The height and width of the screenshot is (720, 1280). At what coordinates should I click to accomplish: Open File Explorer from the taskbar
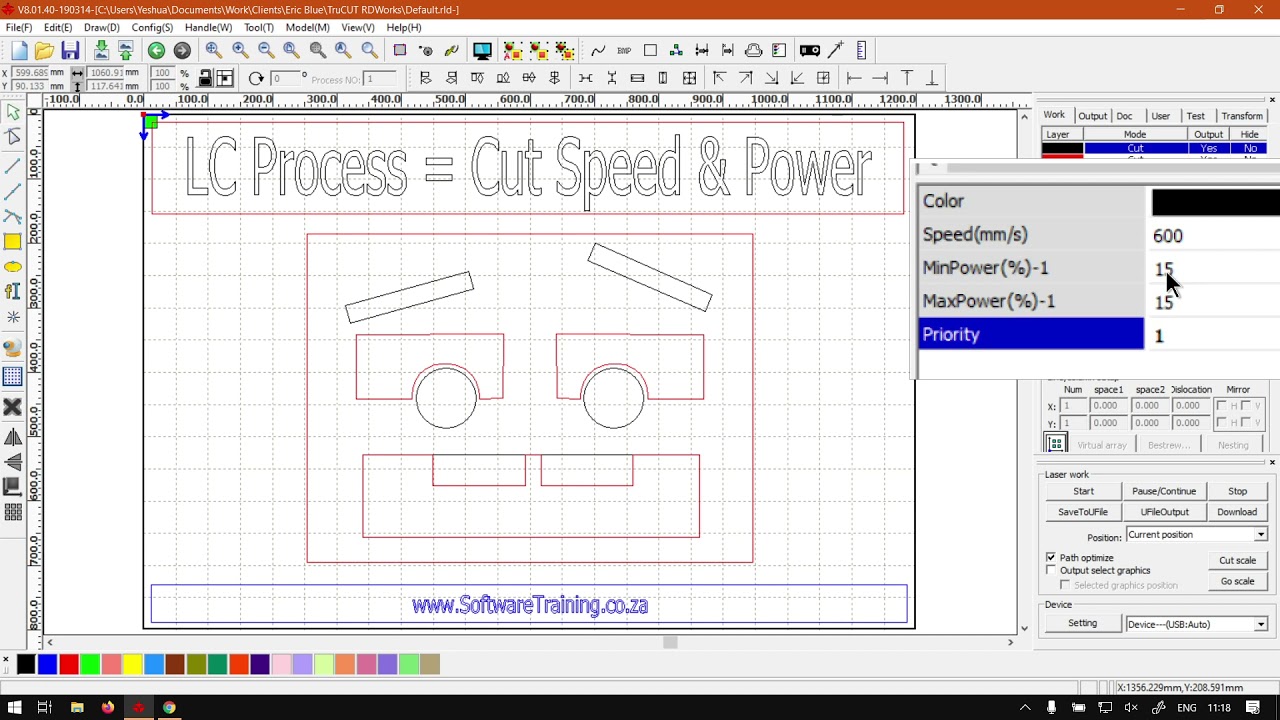77,708
